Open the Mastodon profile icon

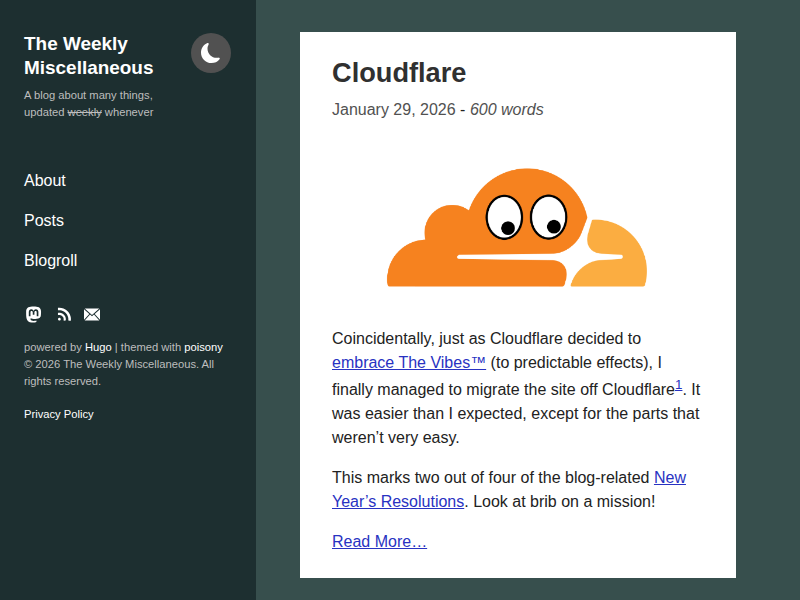34,314
